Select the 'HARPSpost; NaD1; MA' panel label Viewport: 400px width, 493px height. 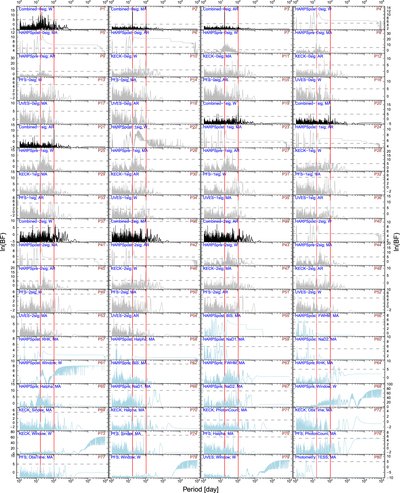224,339
